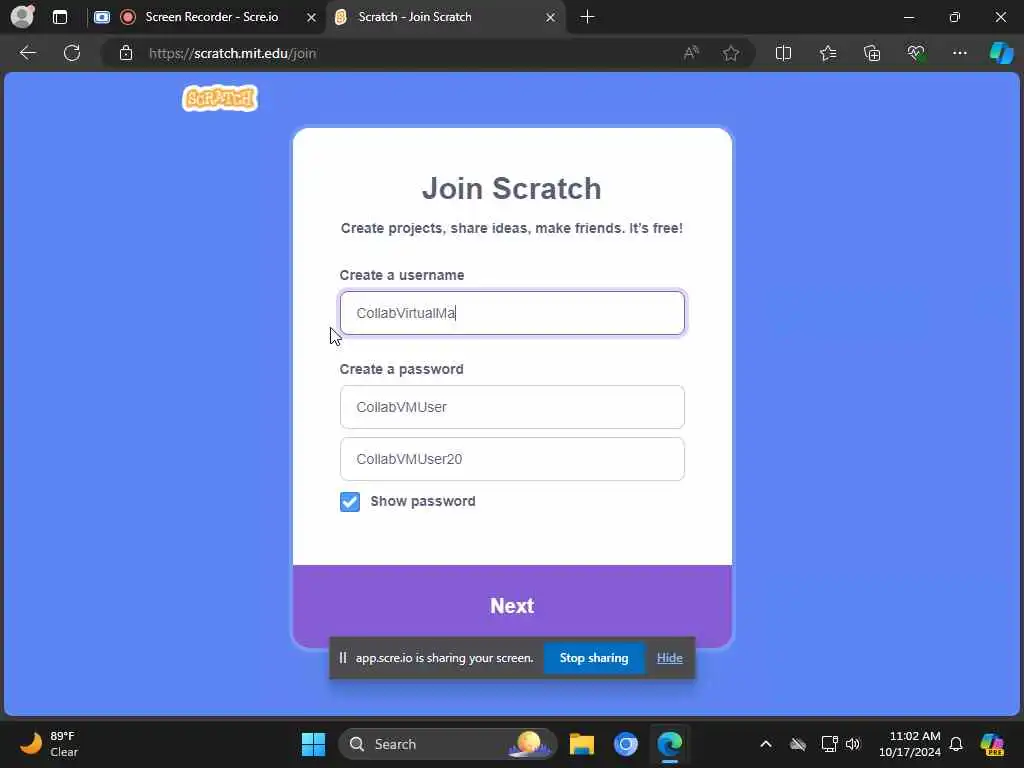Open the Collections icon
This screenshot has height=768, width=1024.
pyautogui.click(x=872, y=53)
